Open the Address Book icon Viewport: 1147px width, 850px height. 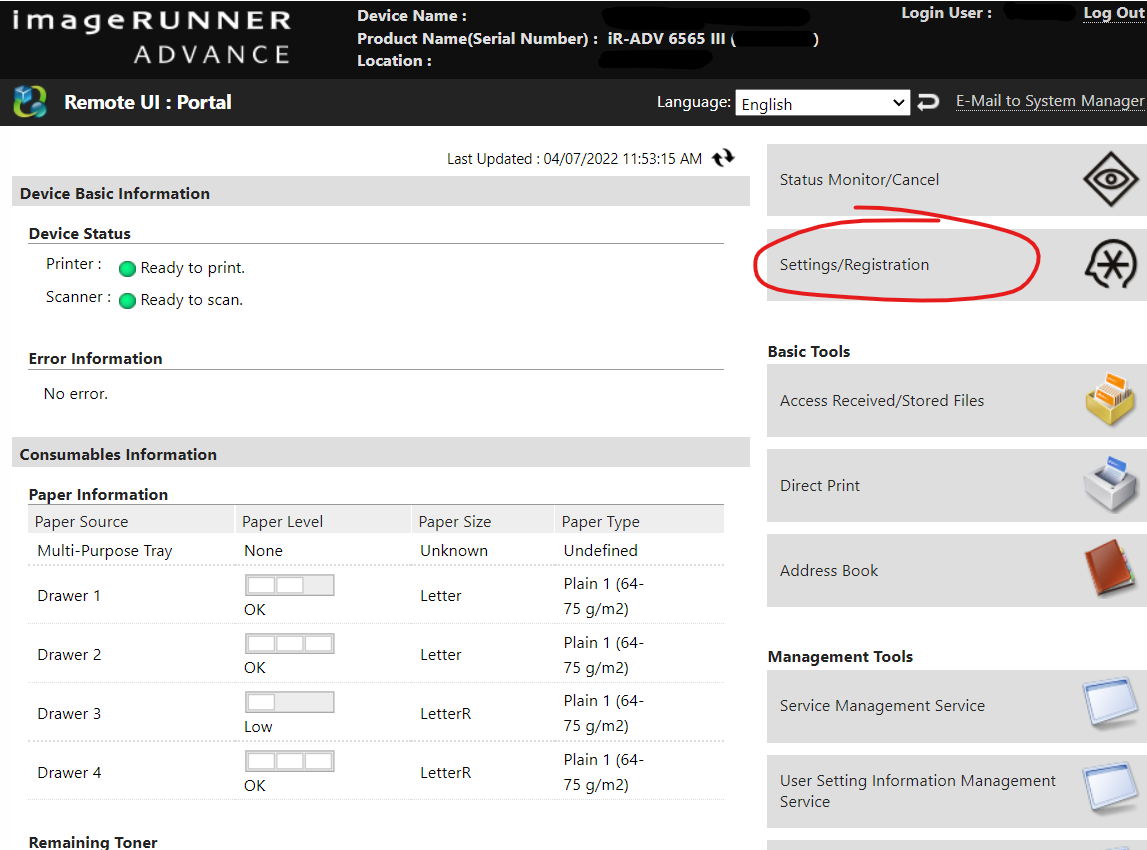(x=1109, y=571)
